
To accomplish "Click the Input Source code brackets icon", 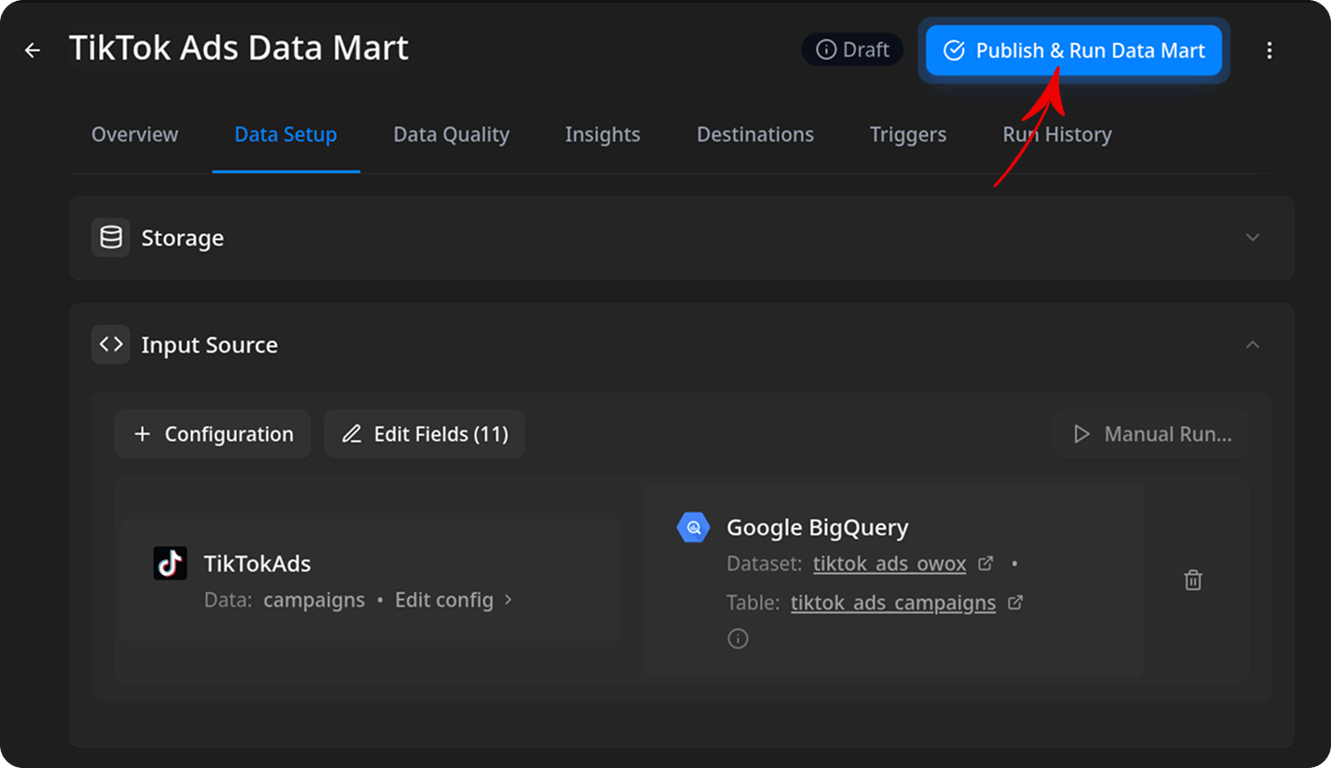I will click(x=111, y=345).
